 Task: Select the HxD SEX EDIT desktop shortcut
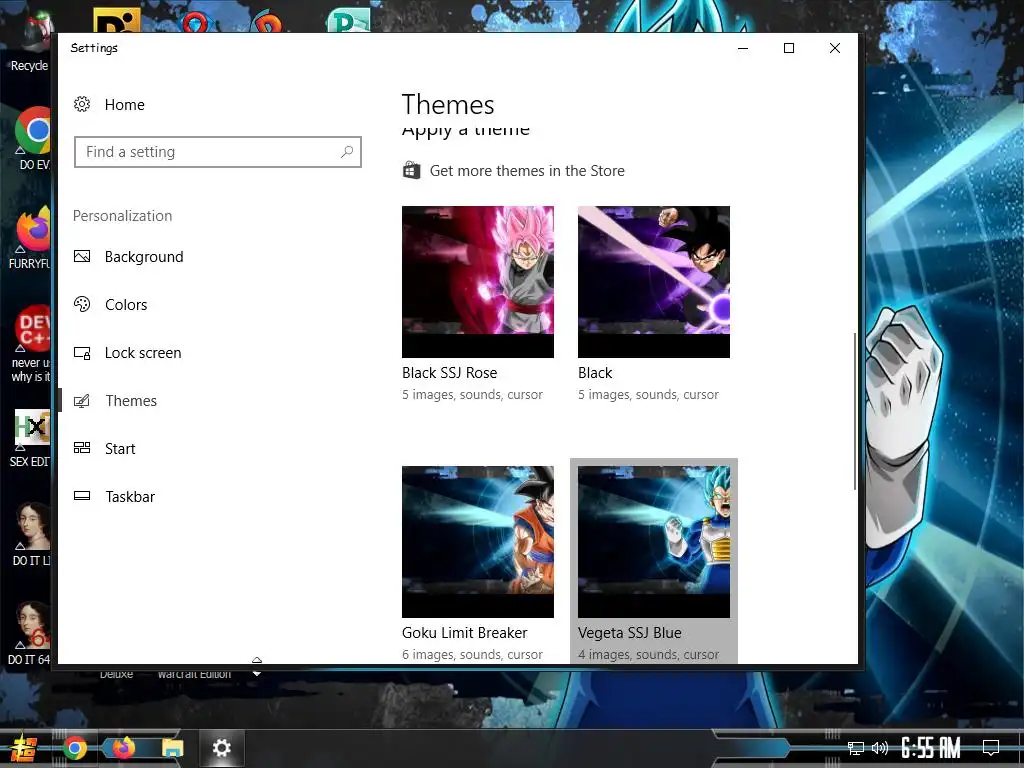click(x=30, y=439)
